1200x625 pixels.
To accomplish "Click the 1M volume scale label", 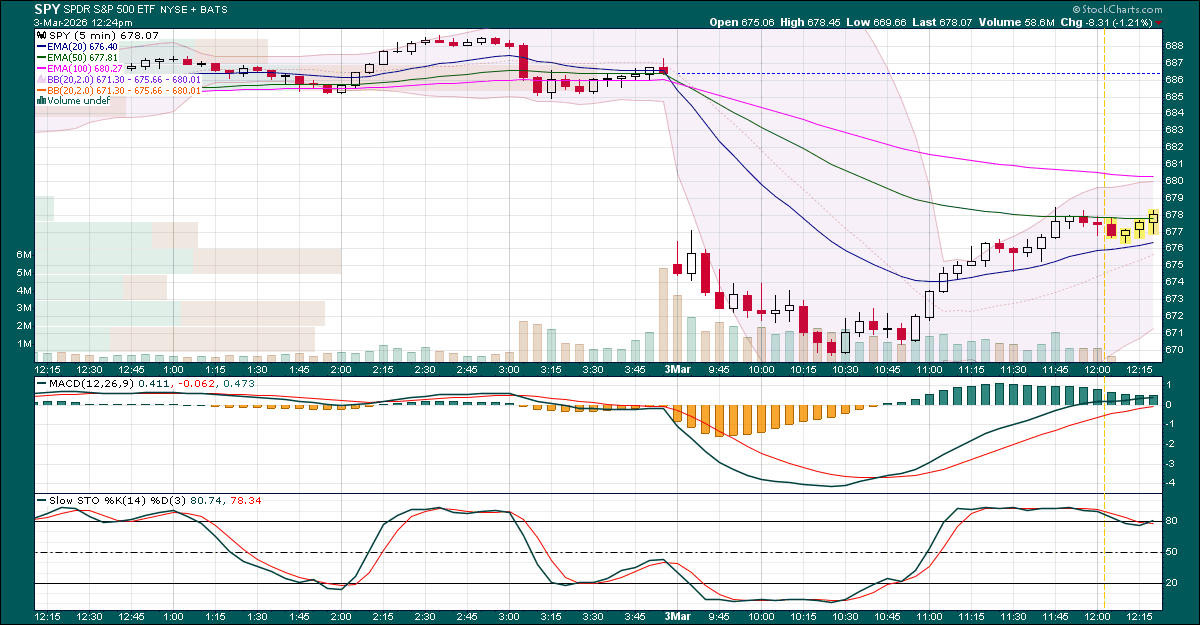I will [24, 344].
